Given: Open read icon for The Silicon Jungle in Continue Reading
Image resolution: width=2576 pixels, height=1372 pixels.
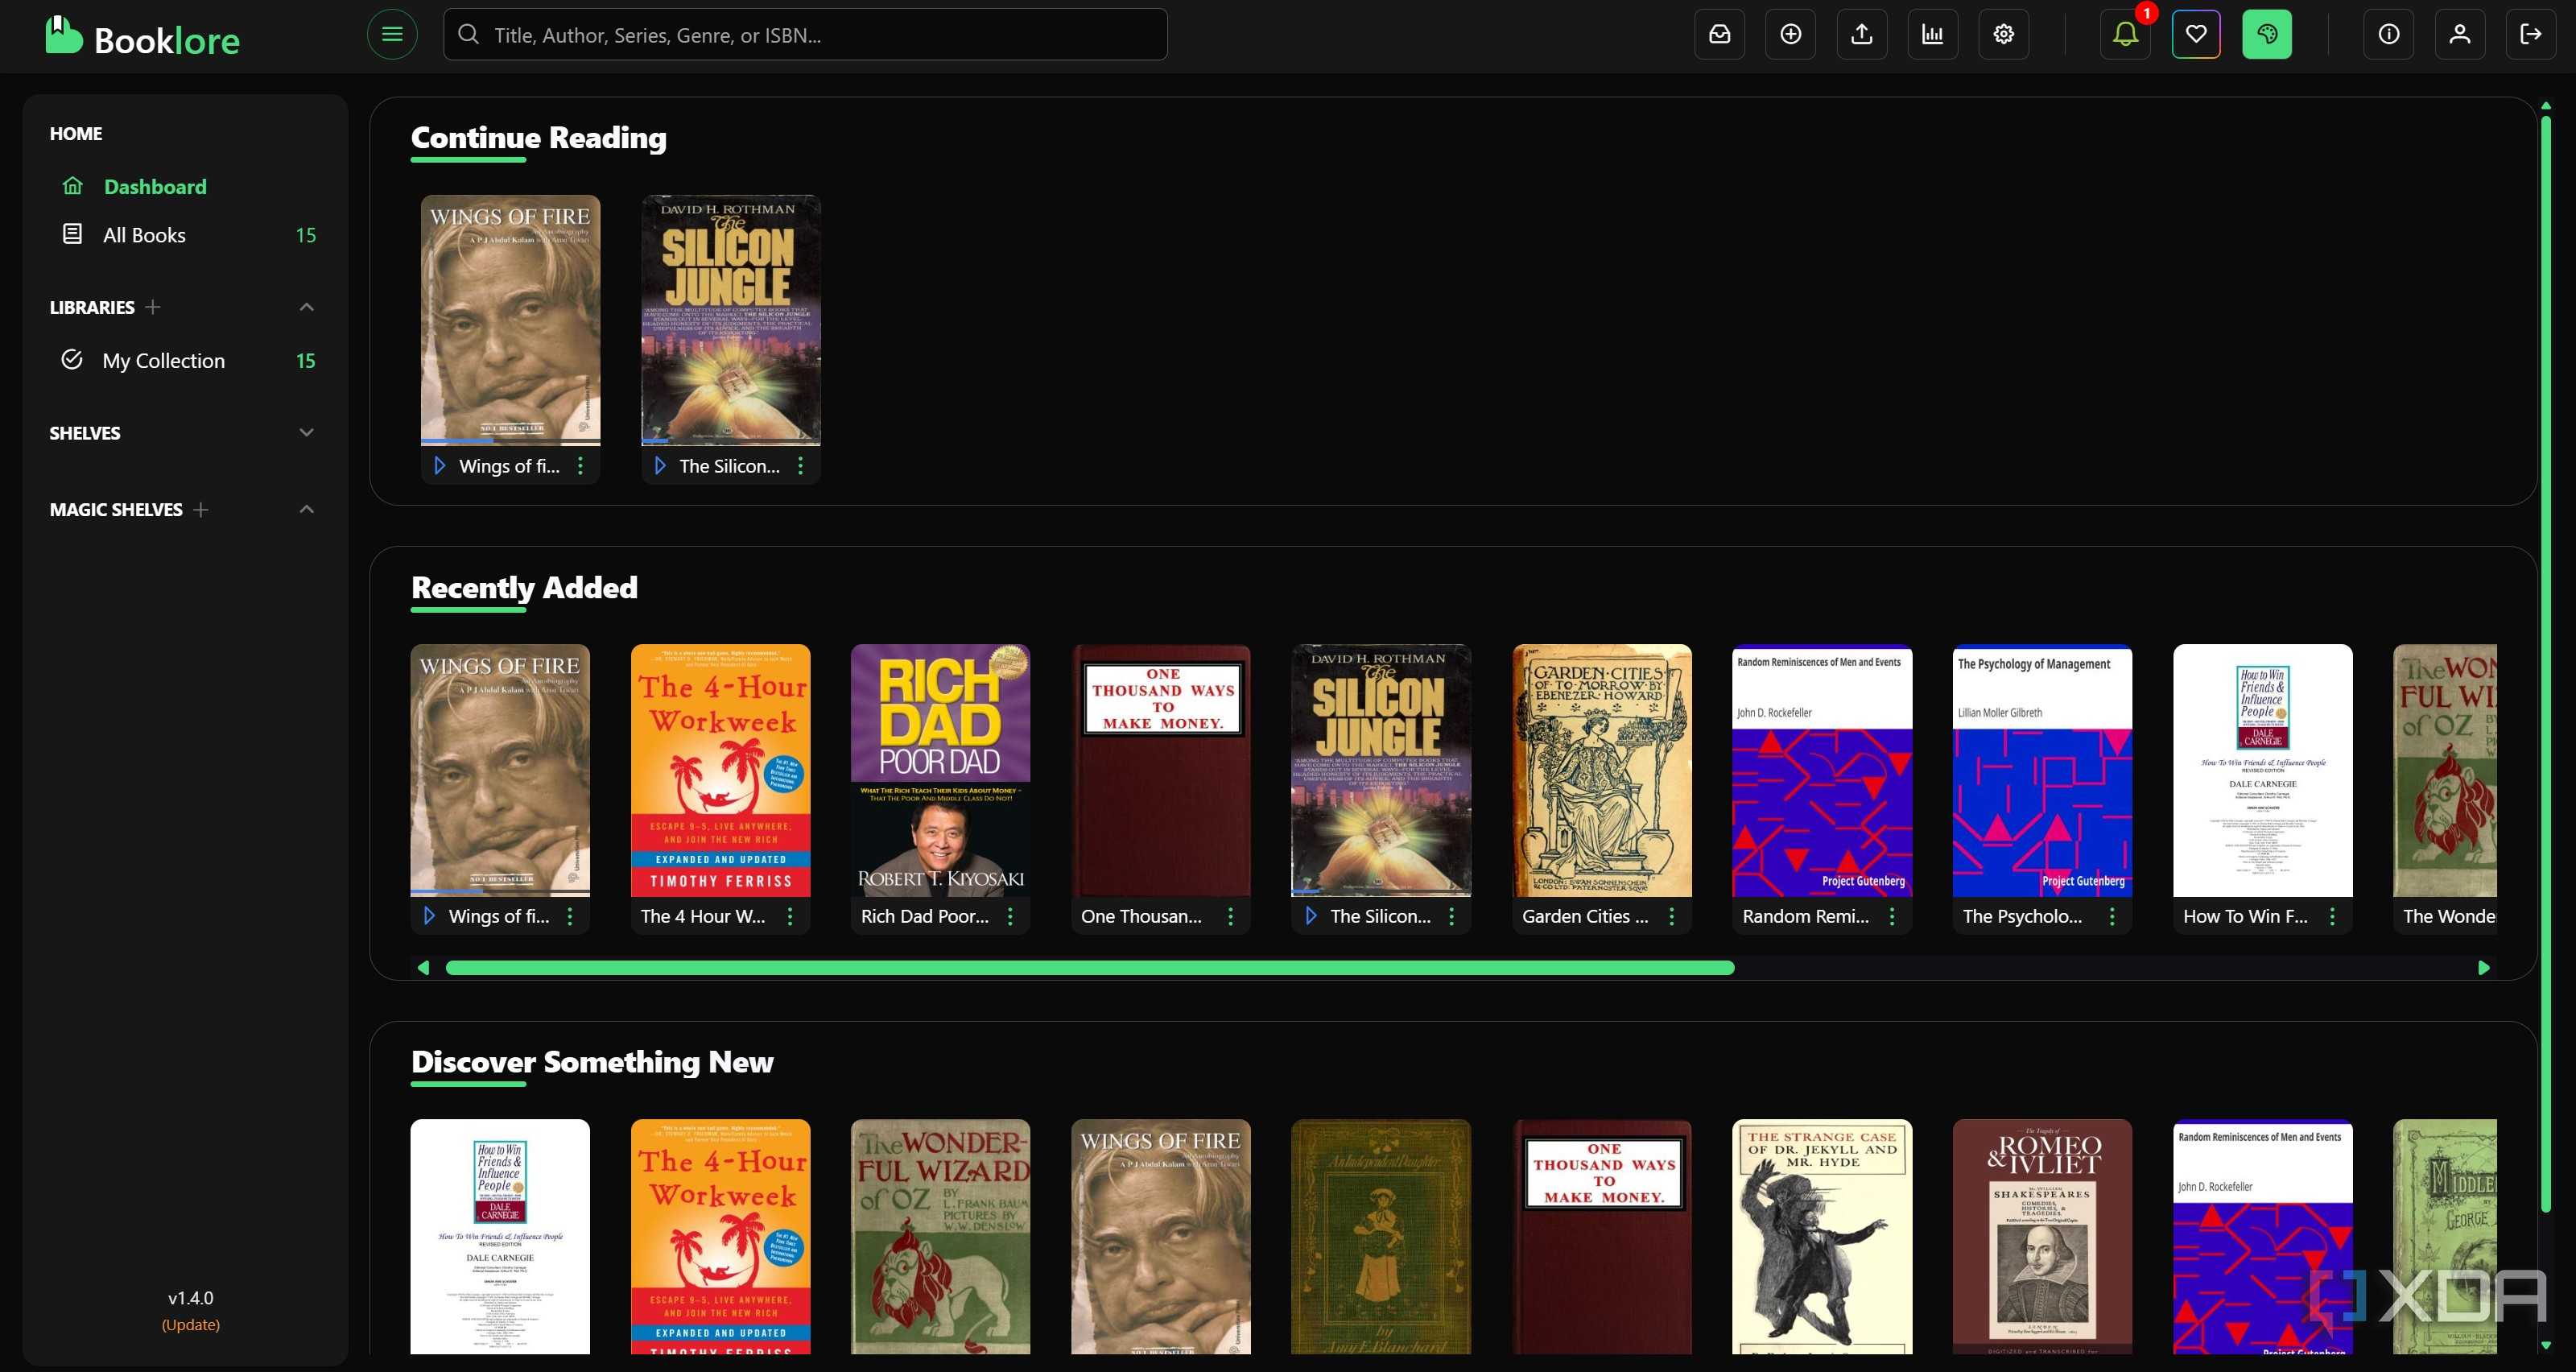Looking at the screenshot, I should pos(659,466).
